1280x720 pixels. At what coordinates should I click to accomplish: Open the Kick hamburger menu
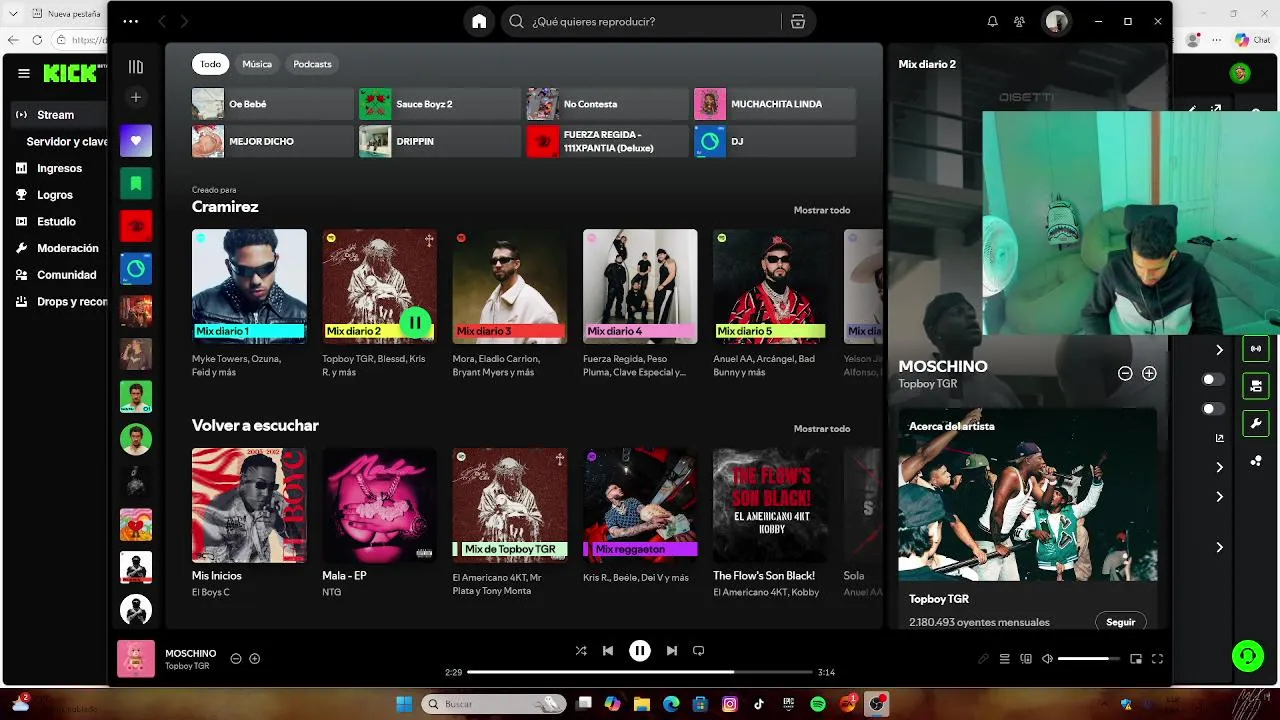pyautogui.click(x=24, y=73)
